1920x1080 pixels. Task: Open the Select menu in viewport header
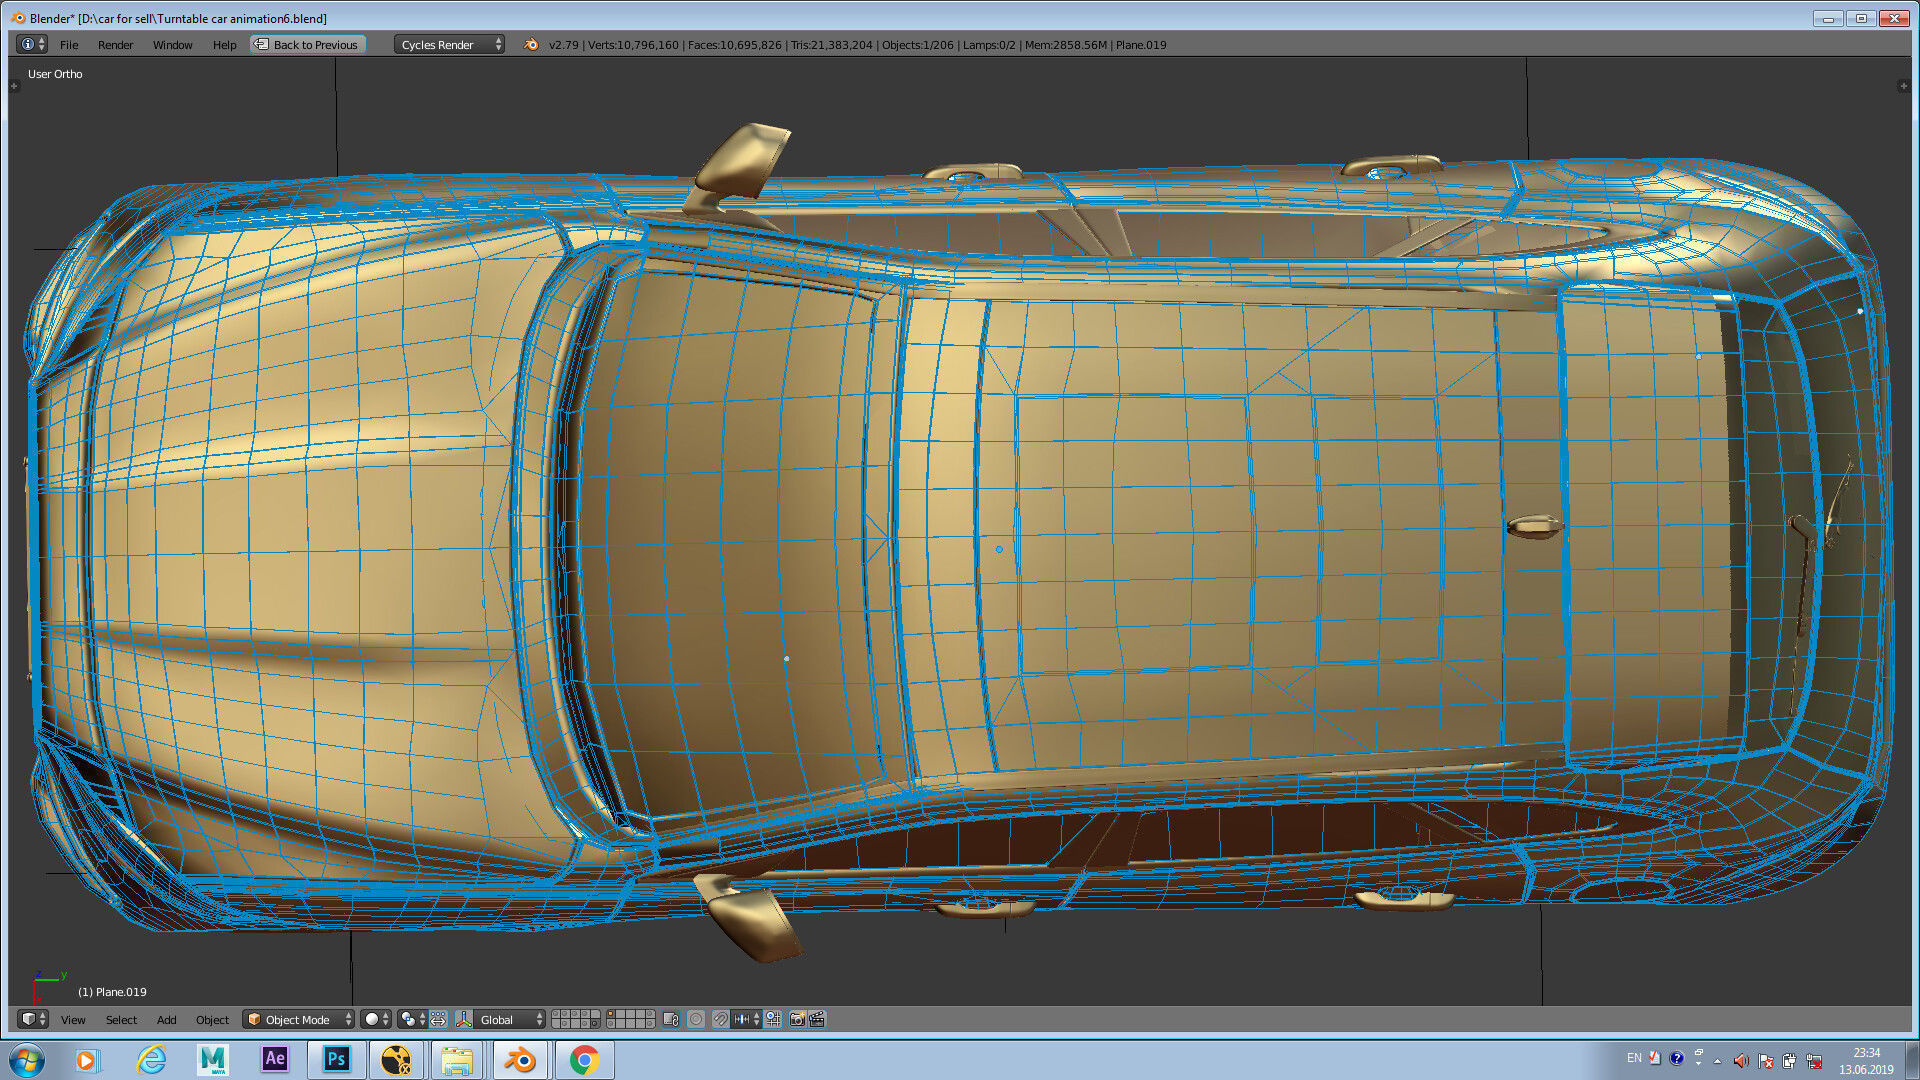pos(121,1019)
